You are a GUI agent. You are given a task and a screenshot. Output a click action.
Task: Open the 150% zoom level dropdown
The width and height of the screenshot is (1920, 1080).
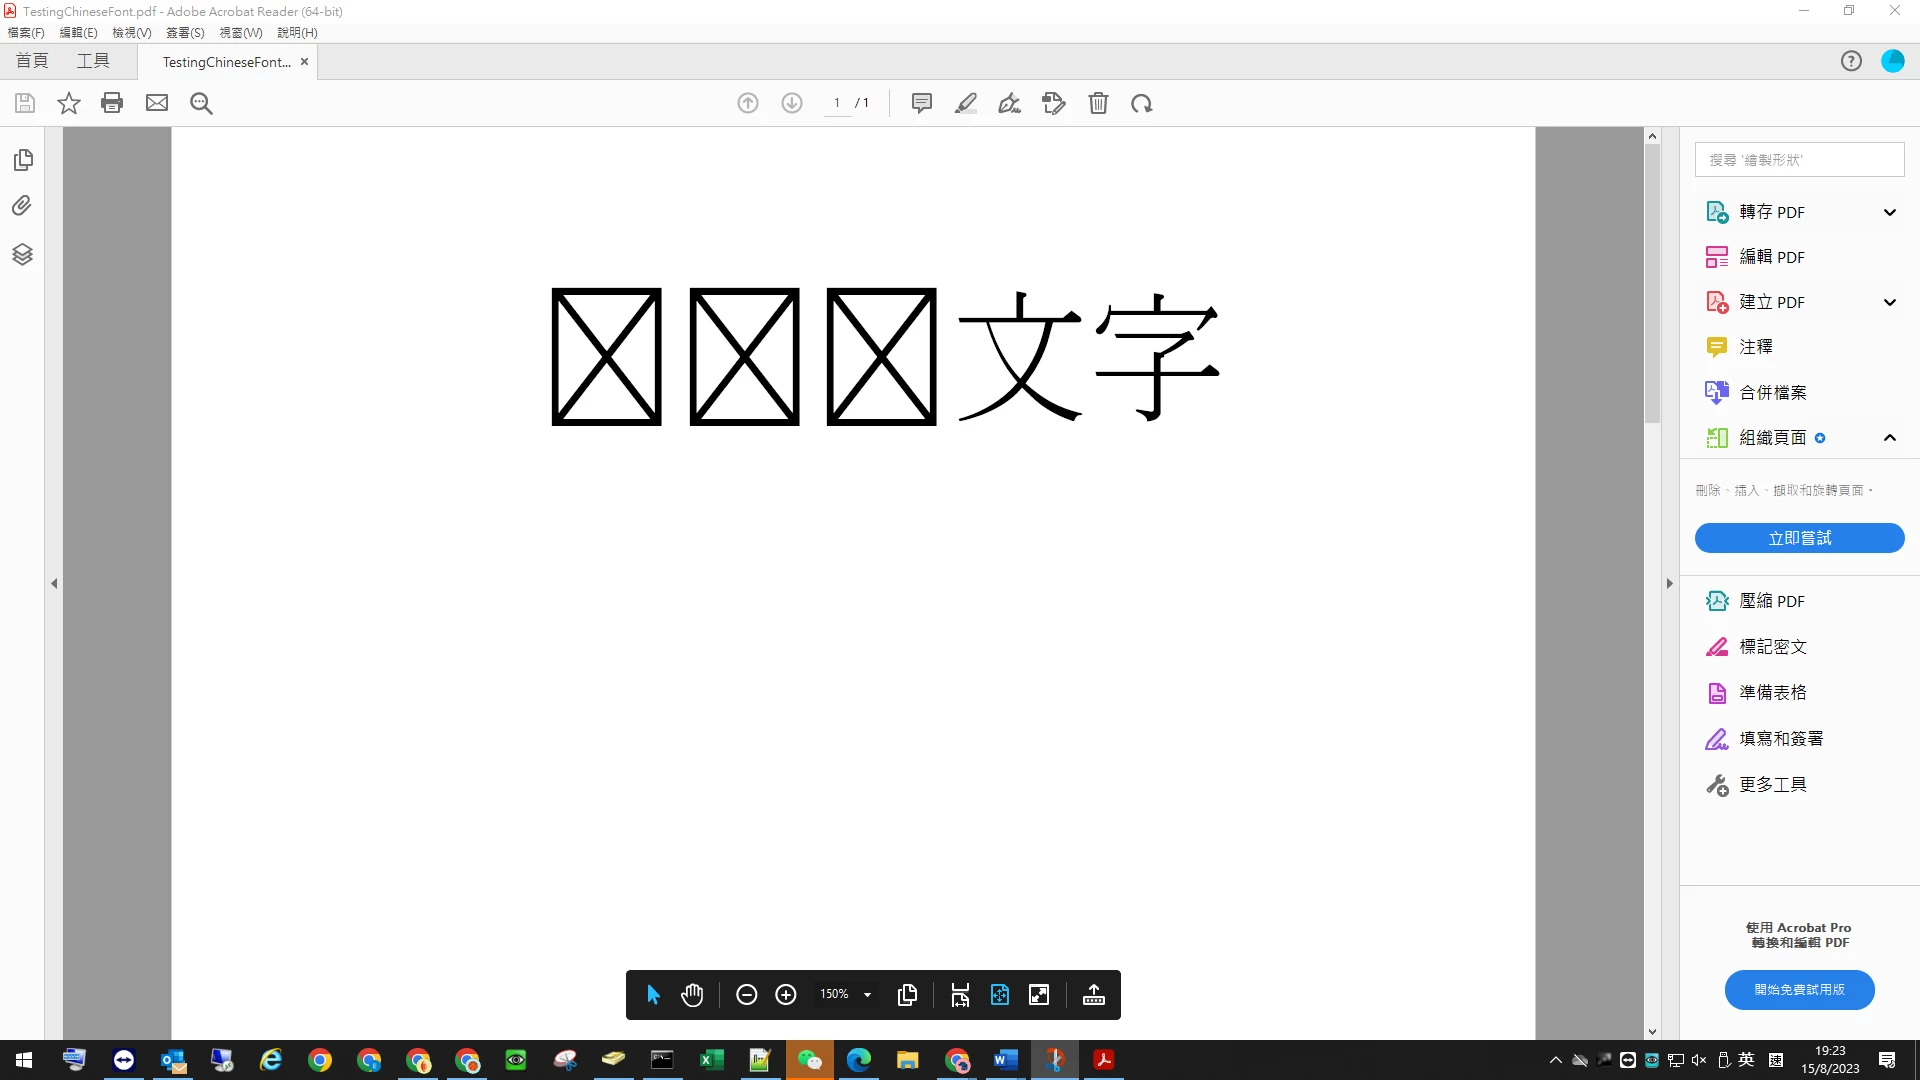pos(867,994)
